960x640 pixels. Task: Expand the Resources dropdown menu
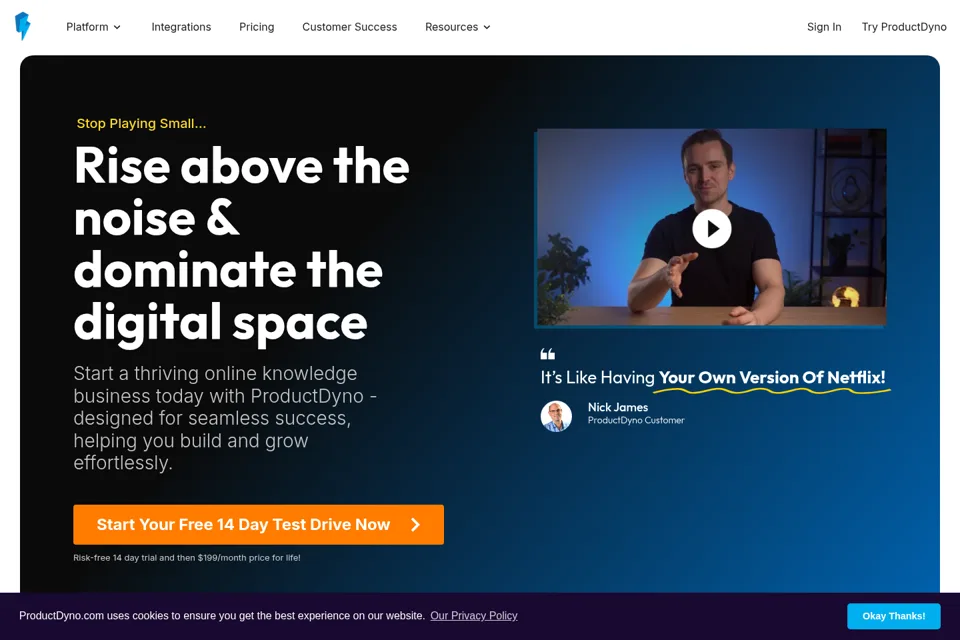(457, 27)
